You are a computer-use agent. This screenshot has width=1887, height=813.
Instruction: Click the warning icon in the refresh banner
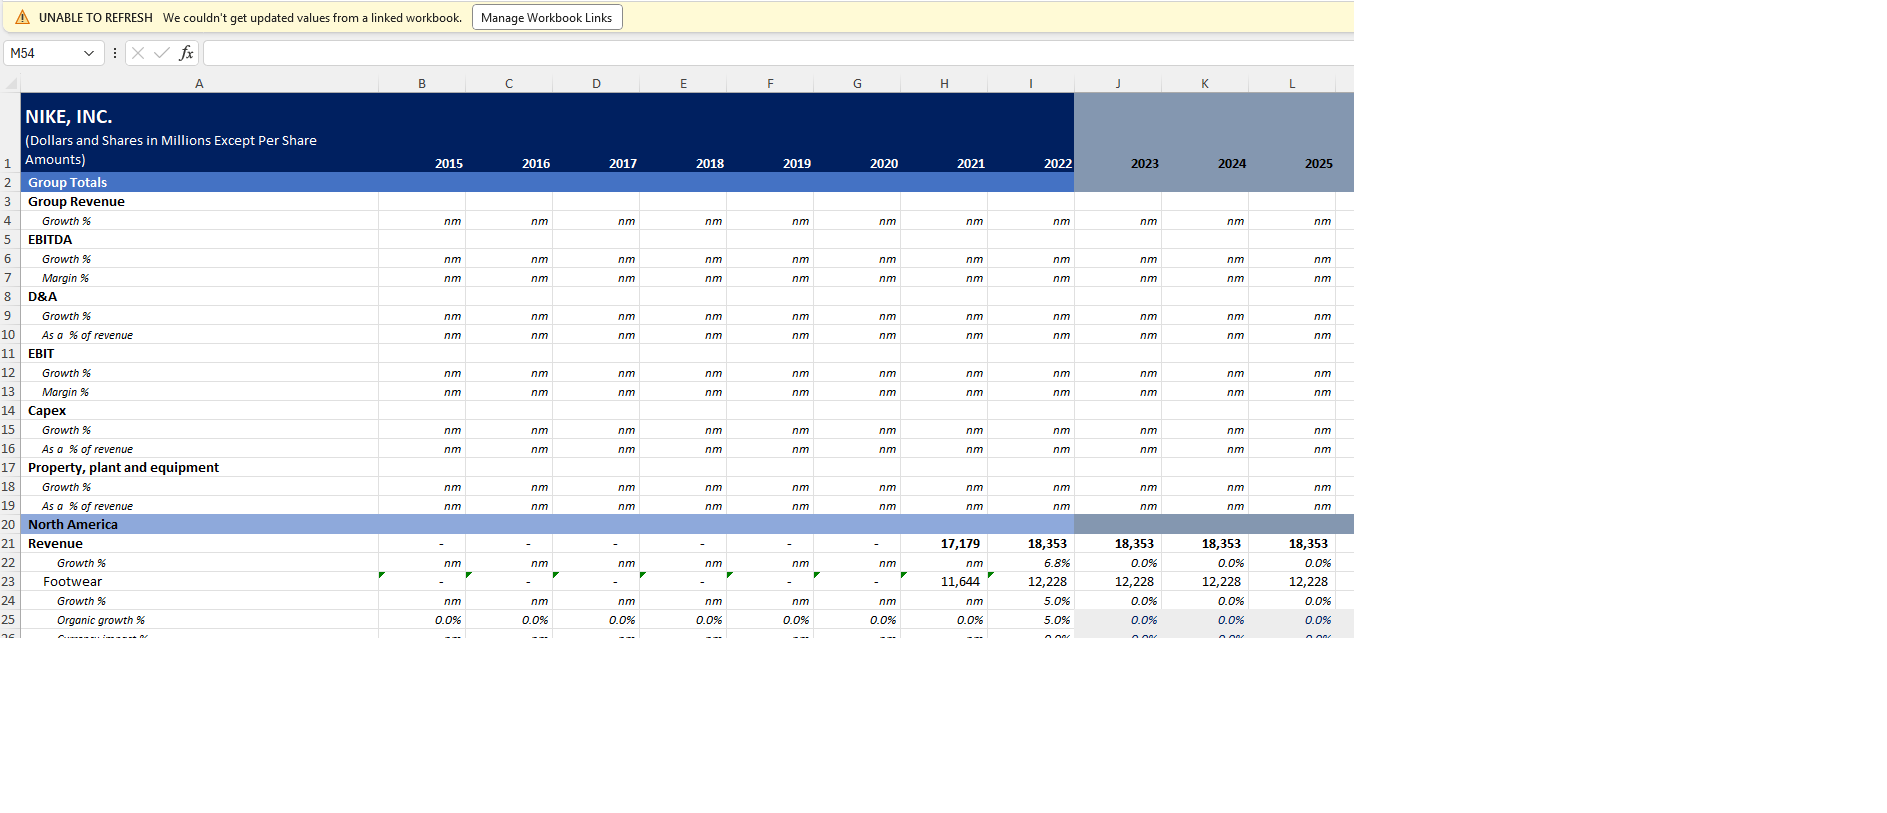point(22,17)
